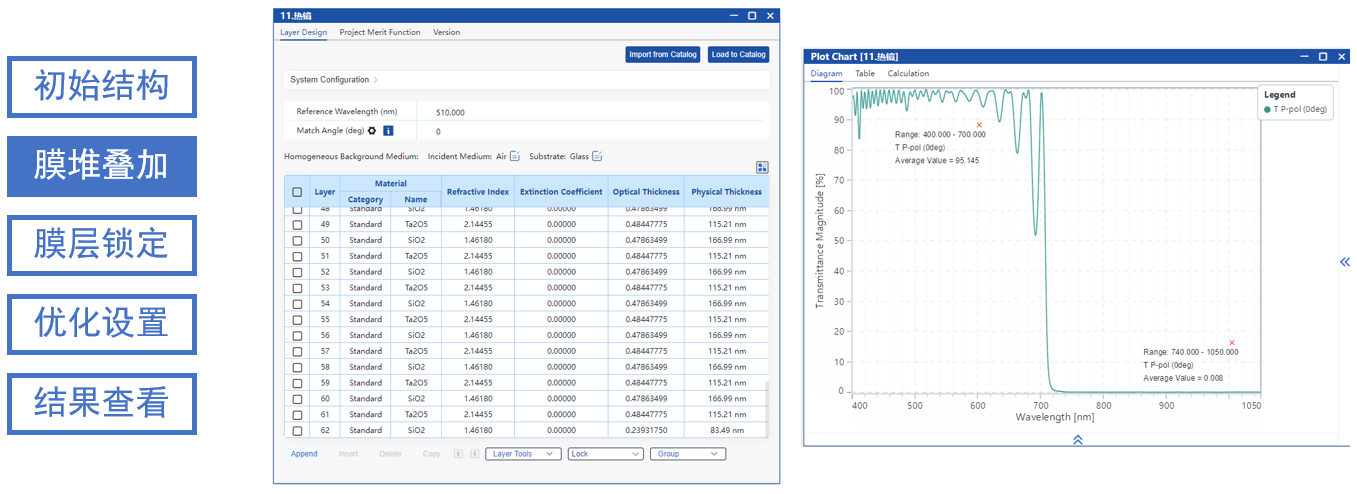
Task: Edit the Incident Medium Air icon
Action: point(515,156)
